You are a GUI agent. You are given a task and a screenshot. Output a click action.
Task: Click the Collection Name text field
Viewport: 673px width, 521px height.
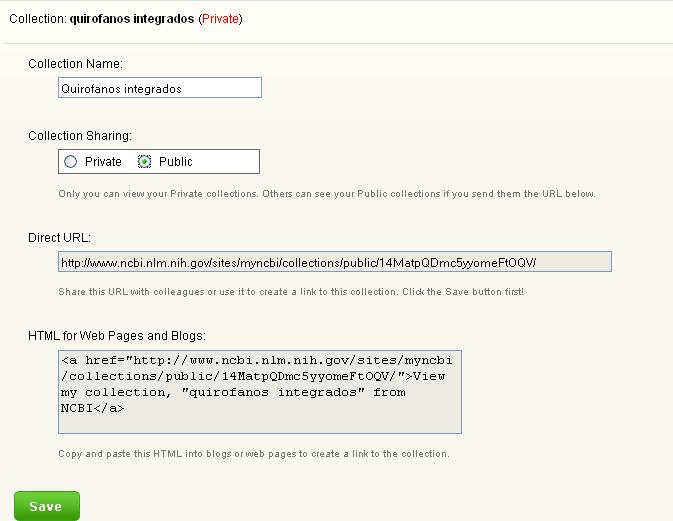pyautogui.click(x=160, y=88)
